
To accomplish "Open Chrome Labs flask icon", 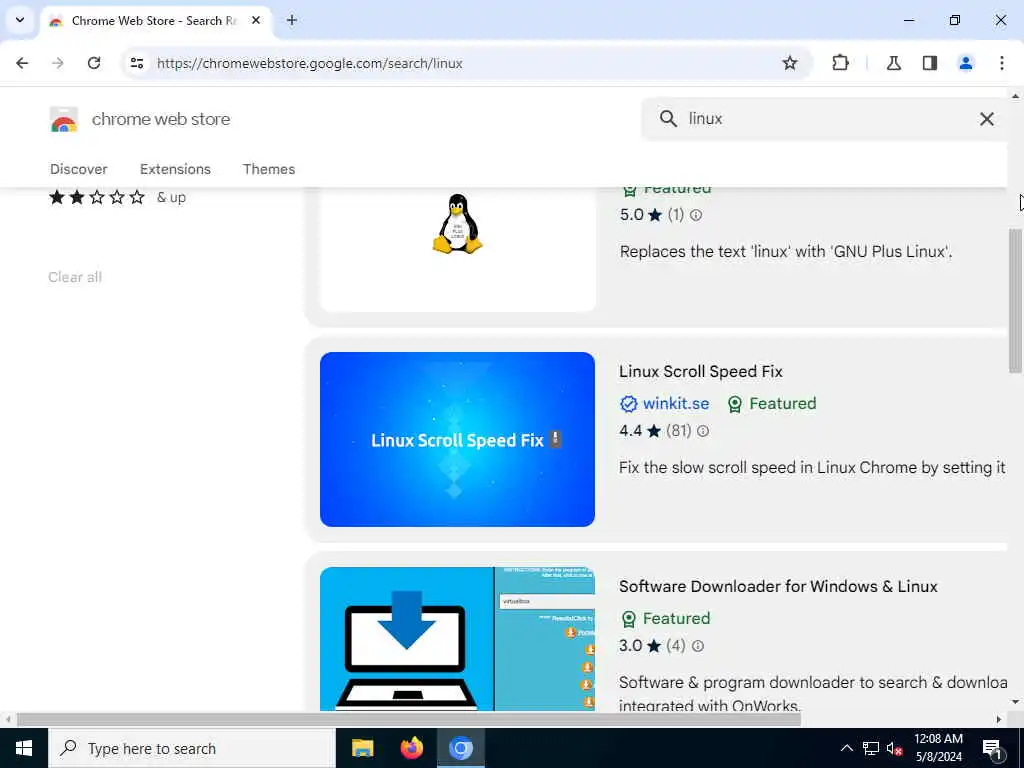I will tap(893, 63).
